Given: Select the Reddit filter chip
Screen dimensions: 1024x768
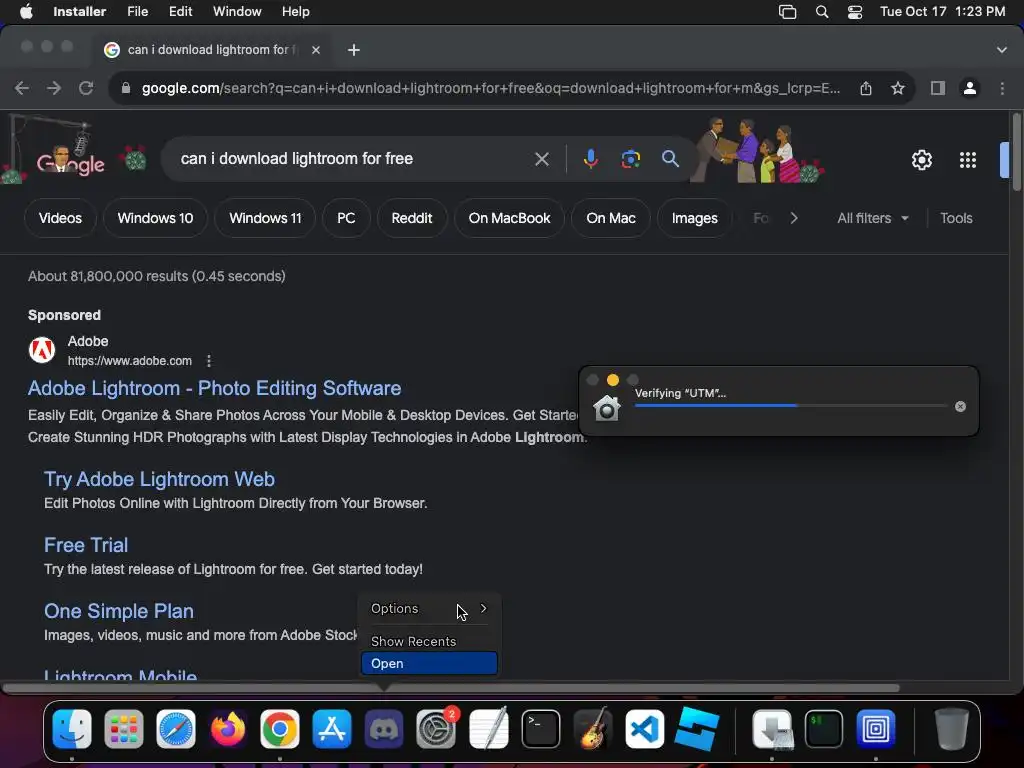Looking at the screenshot, I should (x=411, y=218).
